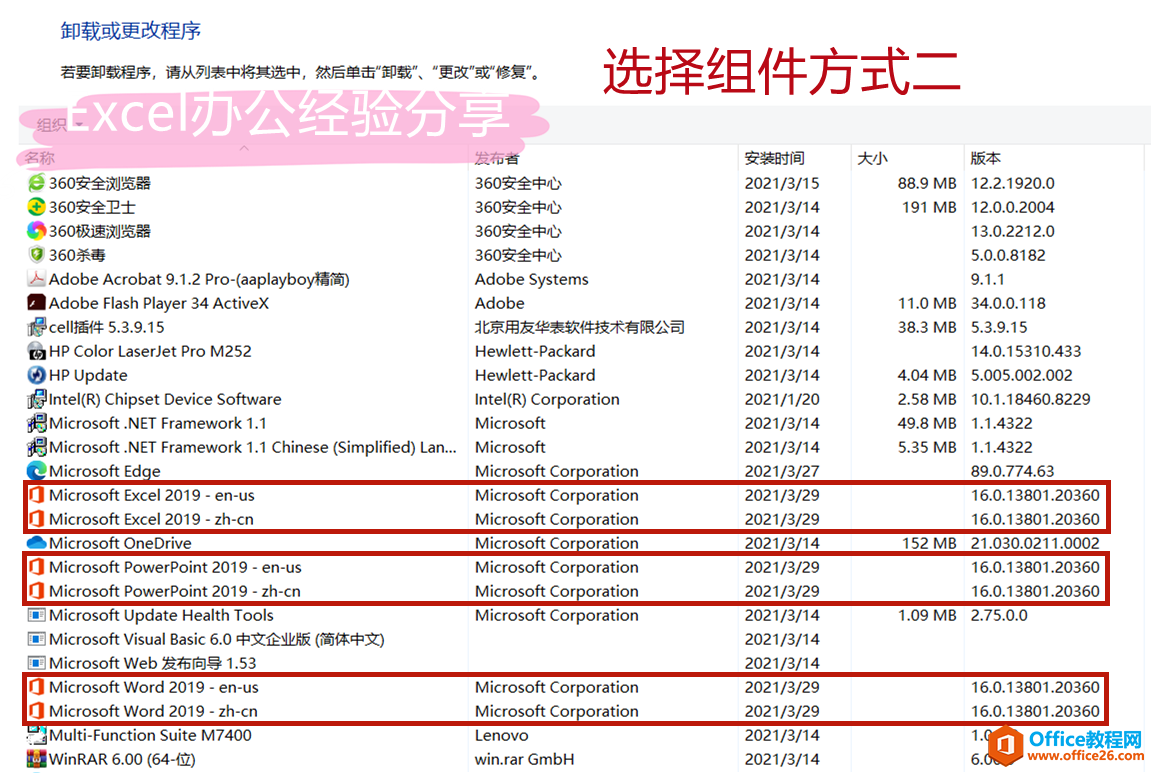Select Microsoft Word 2019 - en-us name
1151x773 pixels.
pos(154,687)
